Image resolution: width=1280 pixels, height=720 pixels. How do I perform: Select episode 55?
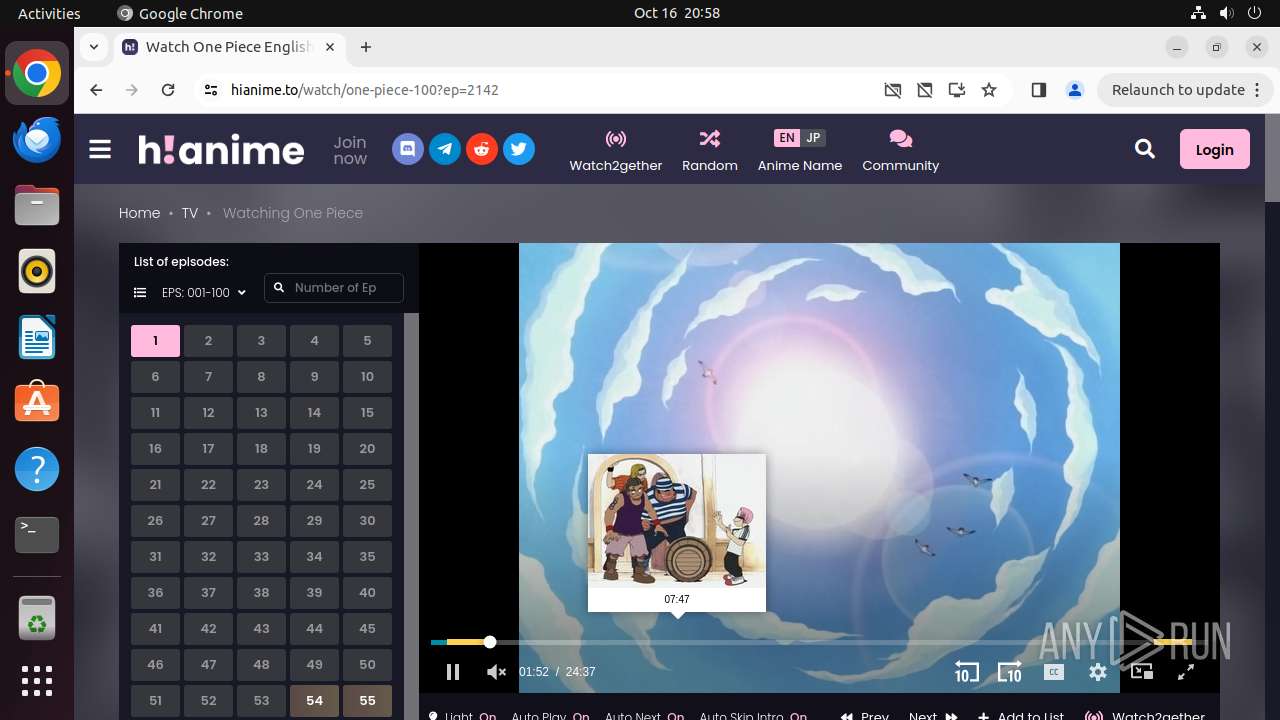pyautogui.click(x=367, y=701)
